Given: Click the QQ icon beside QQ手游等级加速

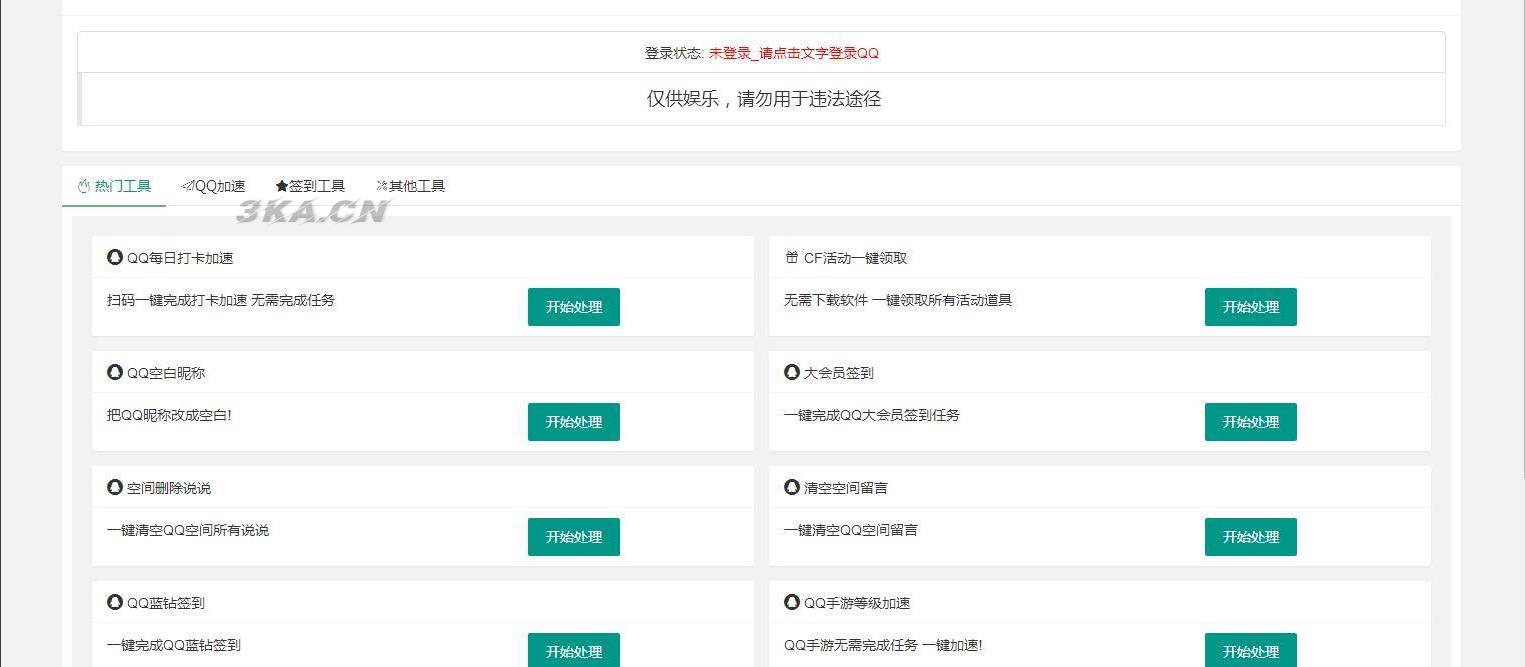Looking at the screenshot, I should [791, 602].
